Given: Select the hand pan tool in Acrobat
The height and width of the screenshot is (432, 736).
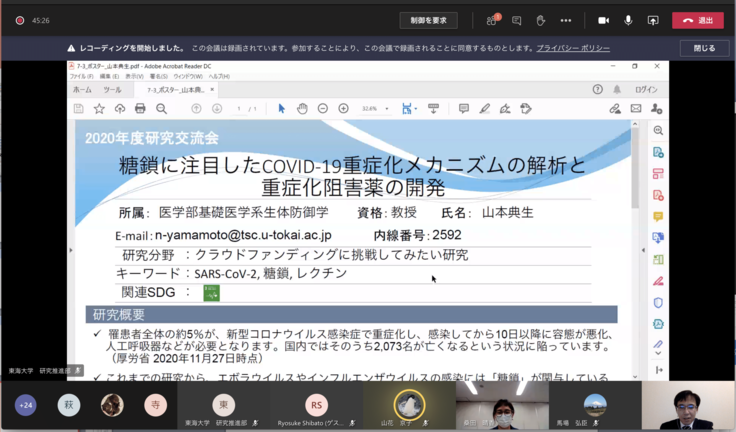Looking at the screenshot, I should pyautogui.click(x=301, y=108).
